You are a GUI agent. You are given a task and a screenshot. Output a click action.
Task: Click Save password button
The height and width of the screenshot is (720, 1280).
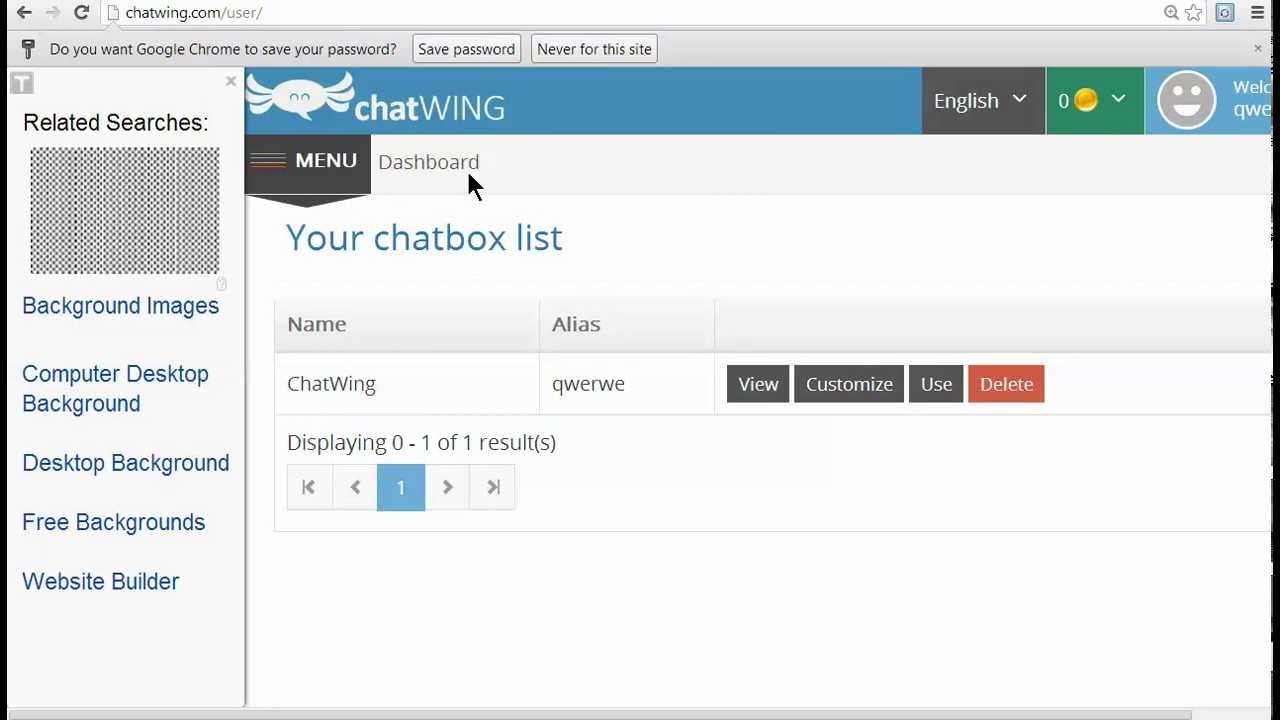point(467,49)
